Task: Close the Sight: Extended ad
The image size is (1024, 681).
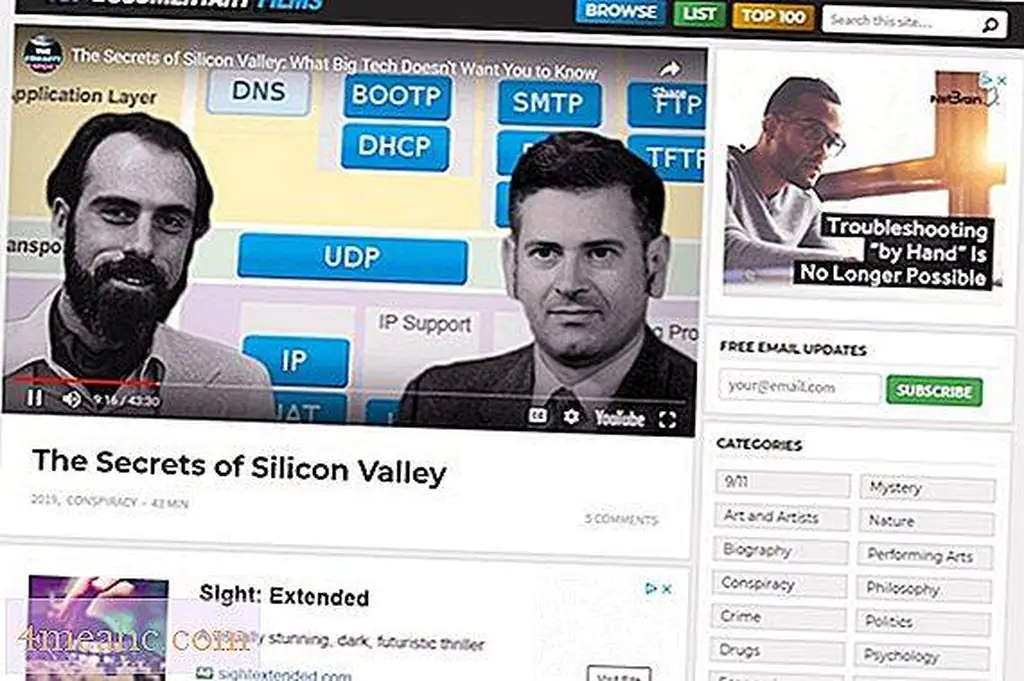Action: tap(667, 588)
